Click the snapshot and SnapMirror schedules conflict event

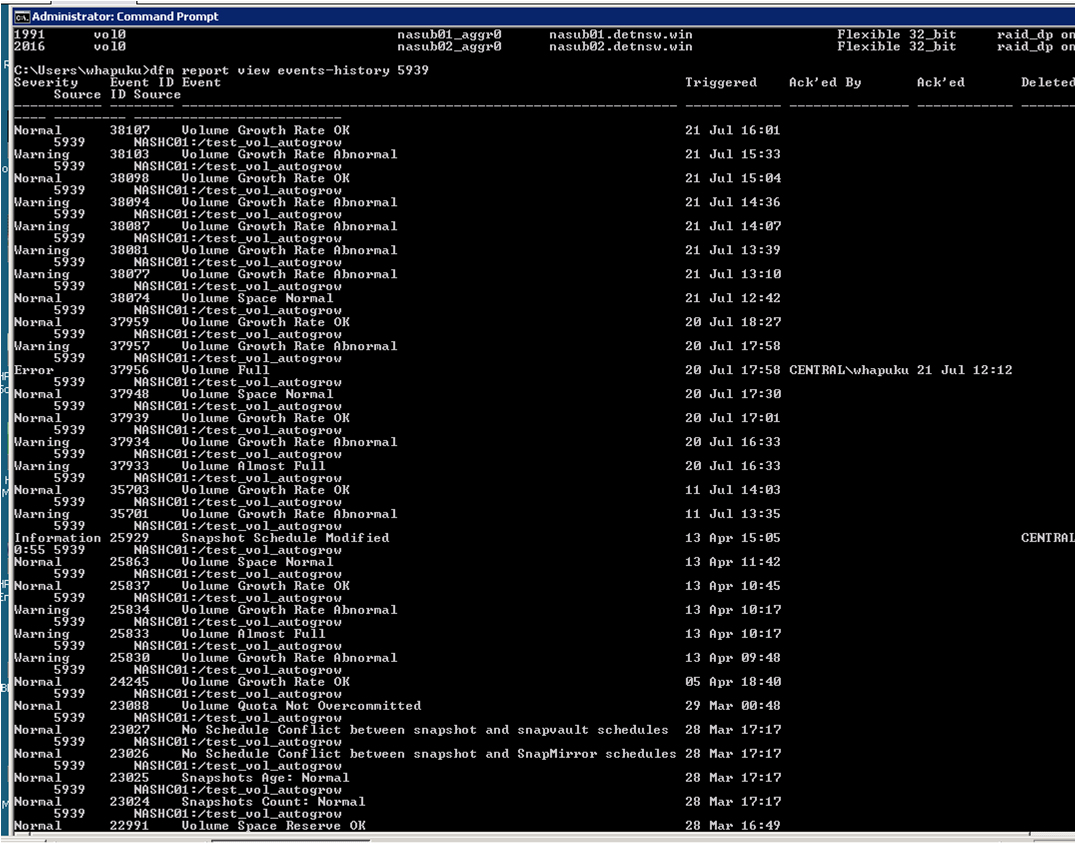(428, 754)
